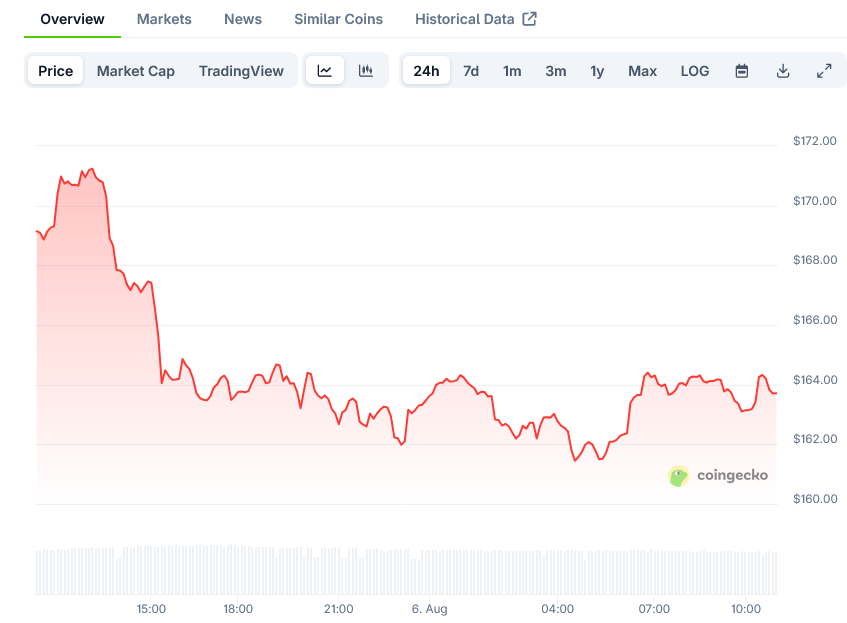847x623 pixels.
Task: Click the $172.00 axis label
Action: 815,141
